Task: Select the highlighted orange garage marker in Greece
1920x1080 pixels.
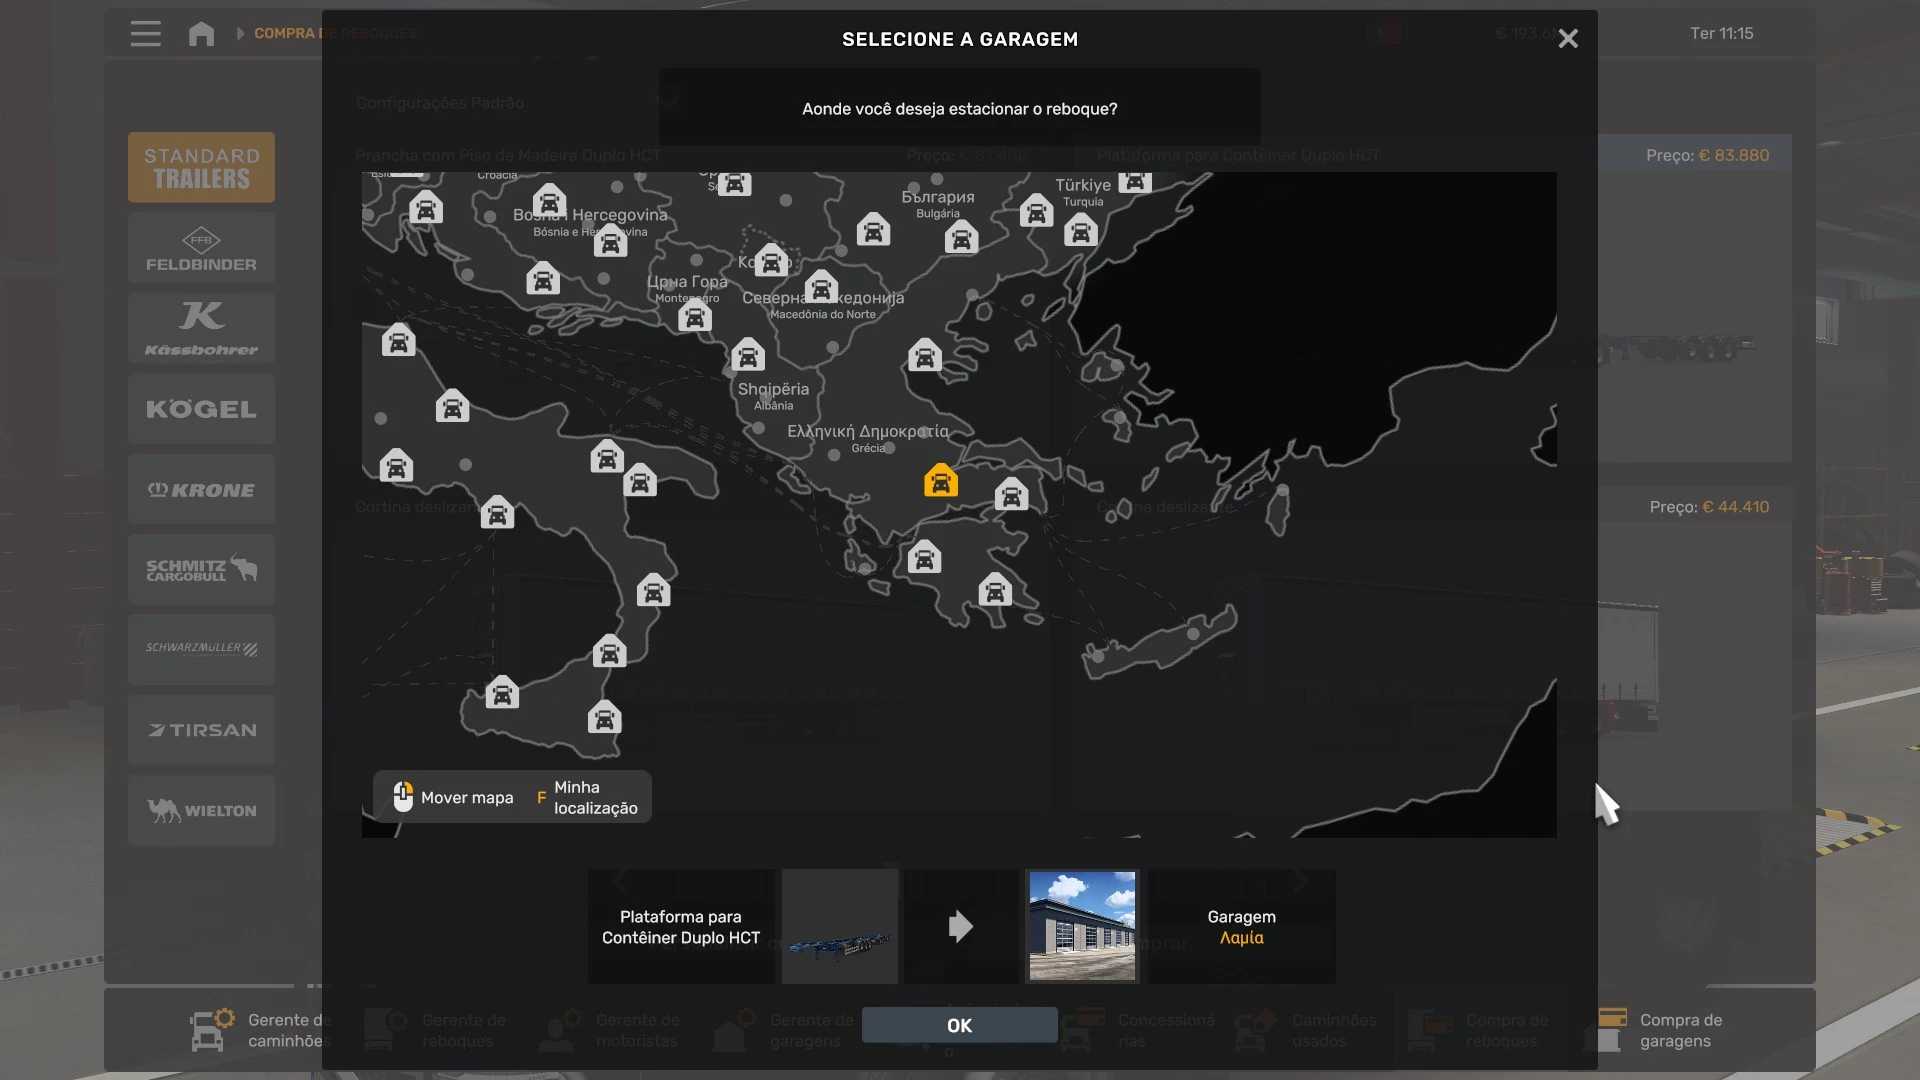Action: [x=940, y=481]
